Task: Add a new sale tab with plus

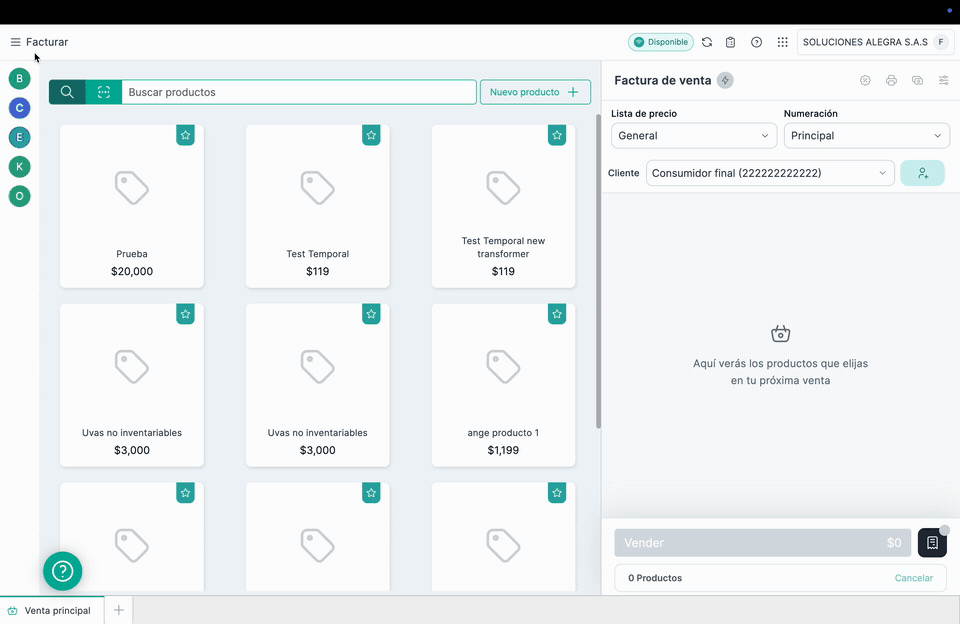Action: pos(118,610)
